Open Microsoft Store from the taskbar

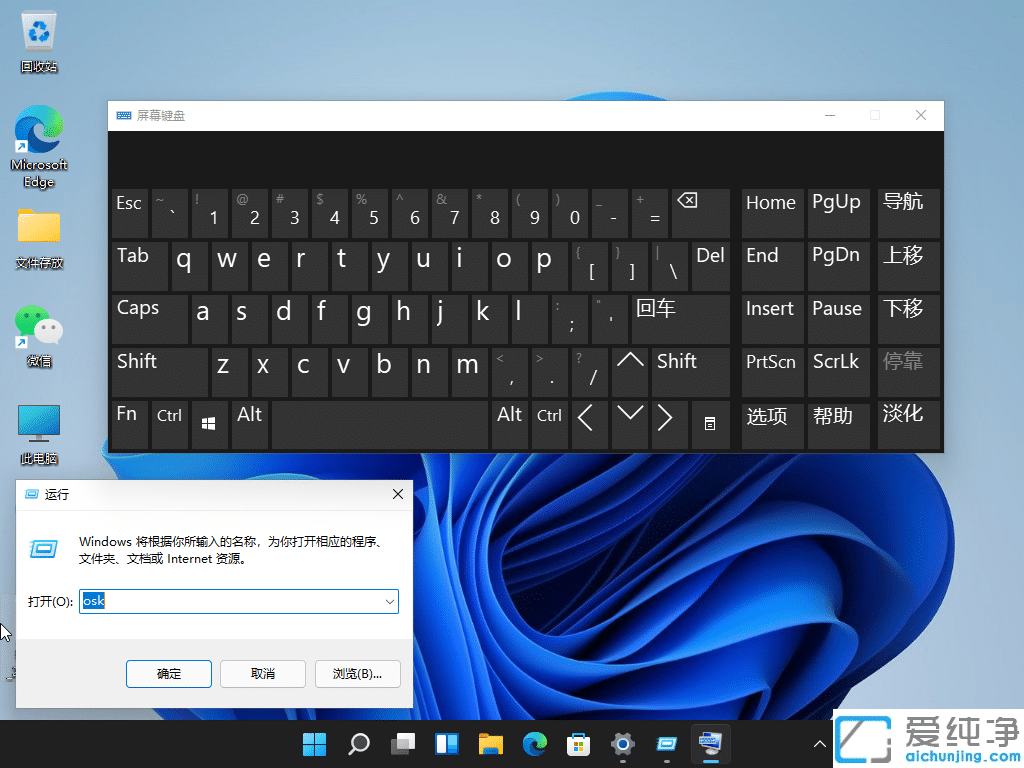(578, 745)
